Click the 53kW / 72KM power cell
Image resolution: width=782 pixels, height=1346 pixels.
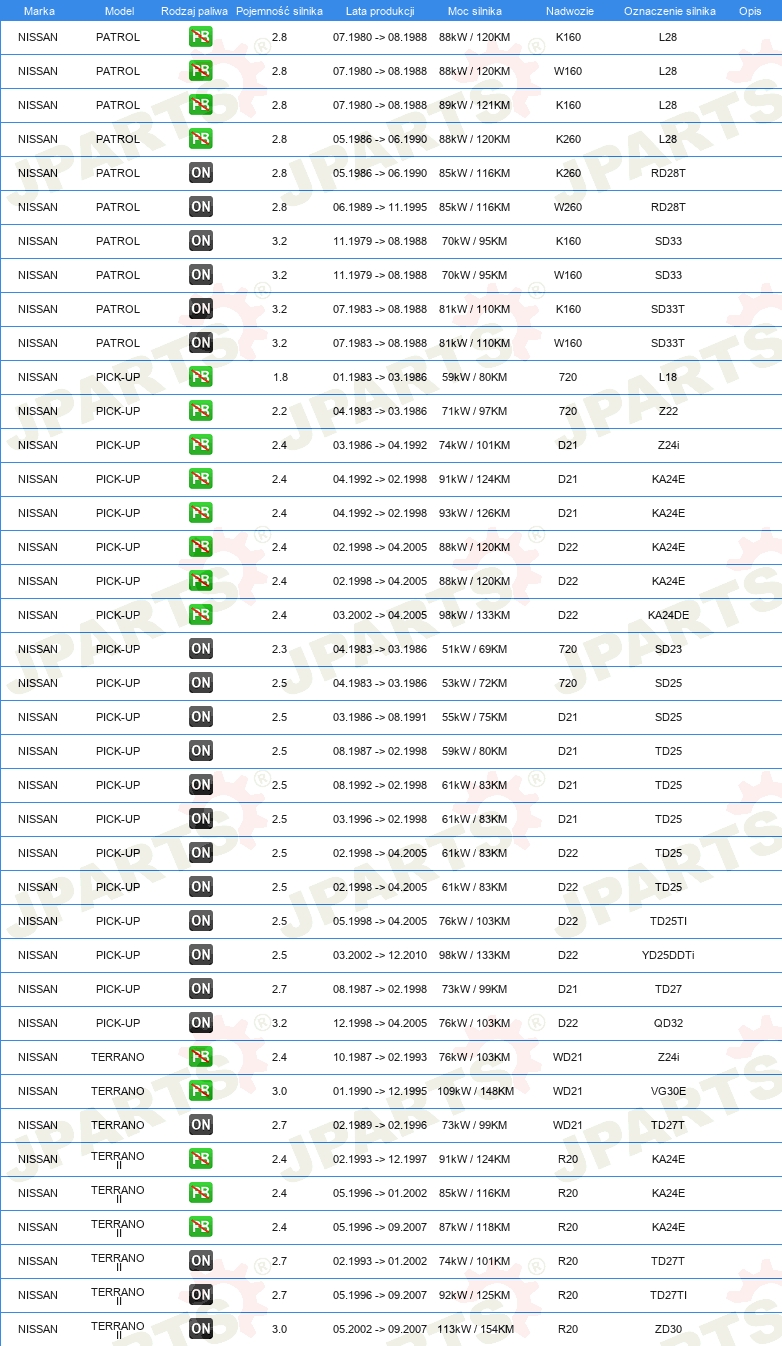[x=475, y=683]
